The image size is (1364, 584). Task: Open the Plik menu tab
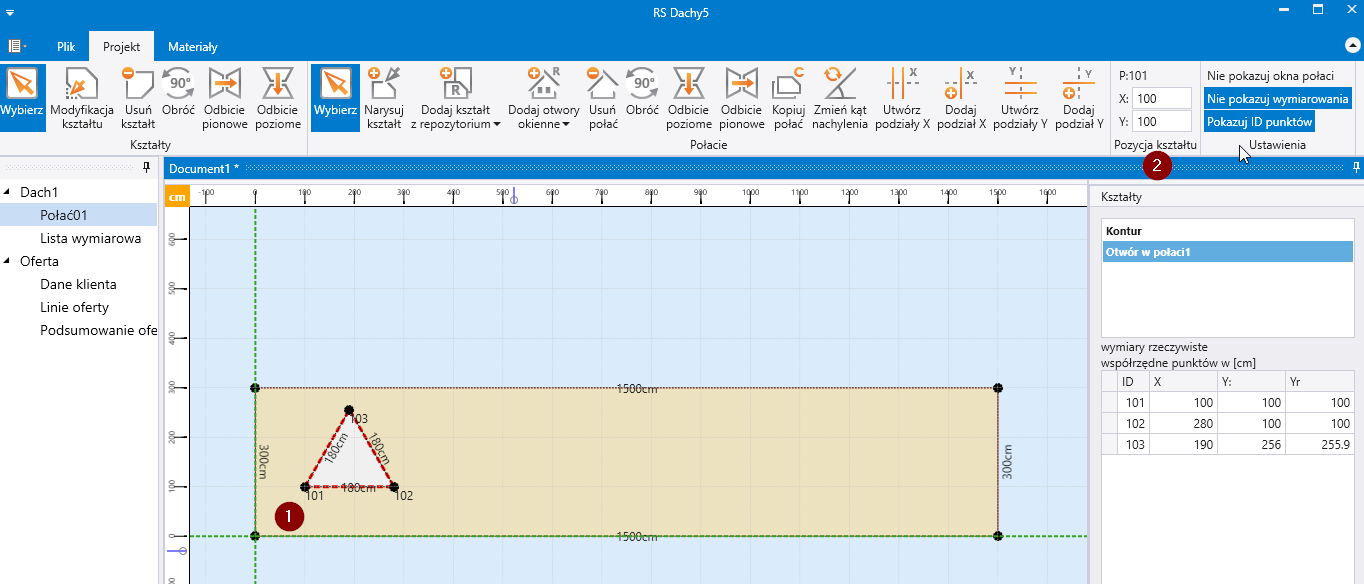pos(66,46)
